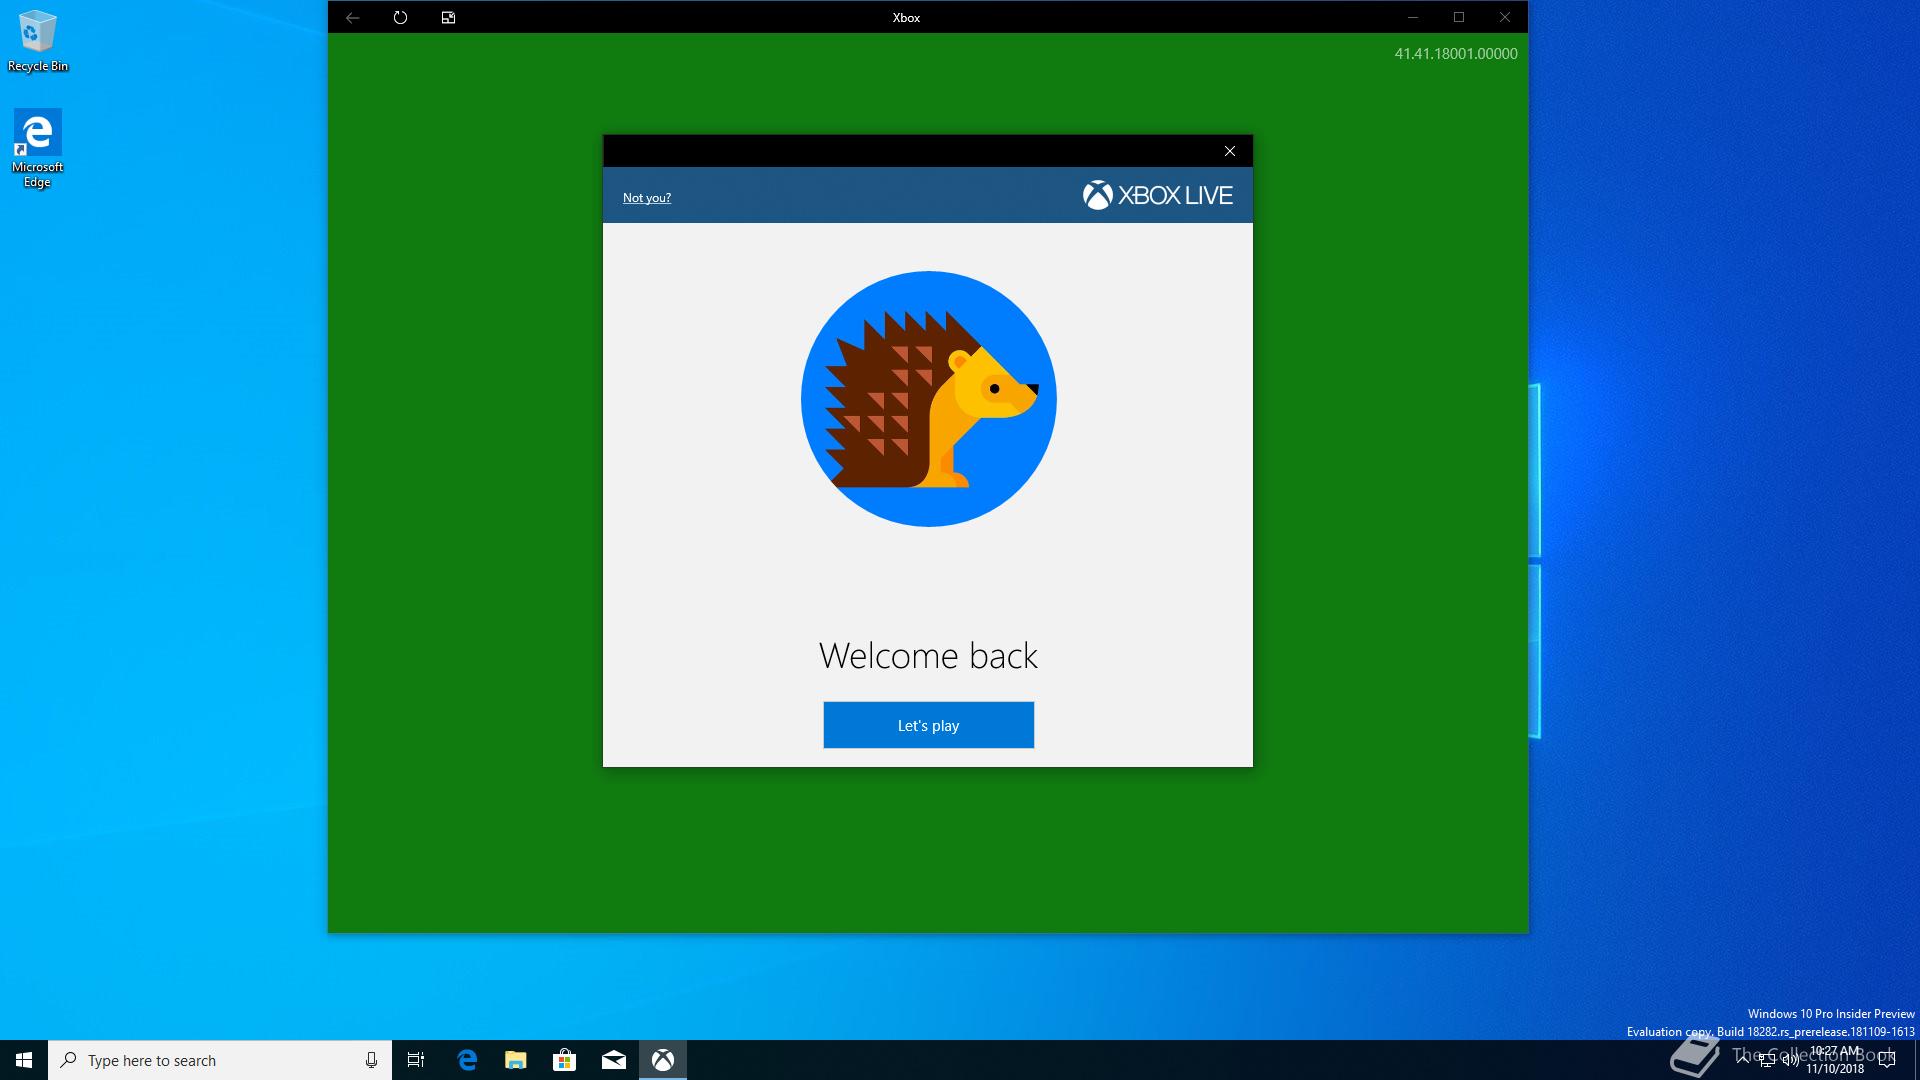Close the Xbox app window

tap(1505, 17)
